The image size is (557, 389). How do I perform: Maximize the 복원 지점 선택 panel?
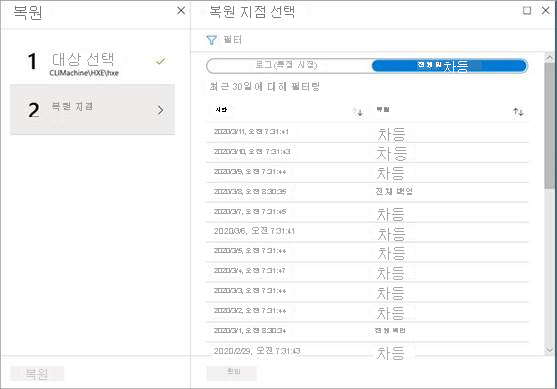click(x=527, y=11)
